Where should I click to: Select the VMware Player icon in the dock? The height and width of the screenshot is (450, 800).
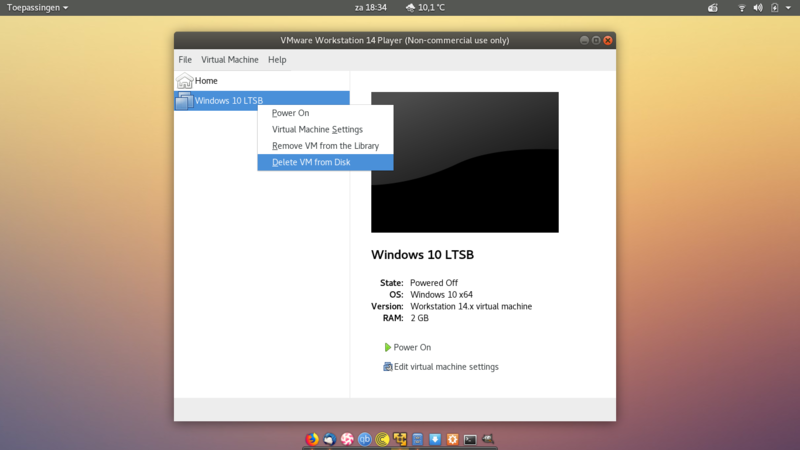(x=400, y=439)
